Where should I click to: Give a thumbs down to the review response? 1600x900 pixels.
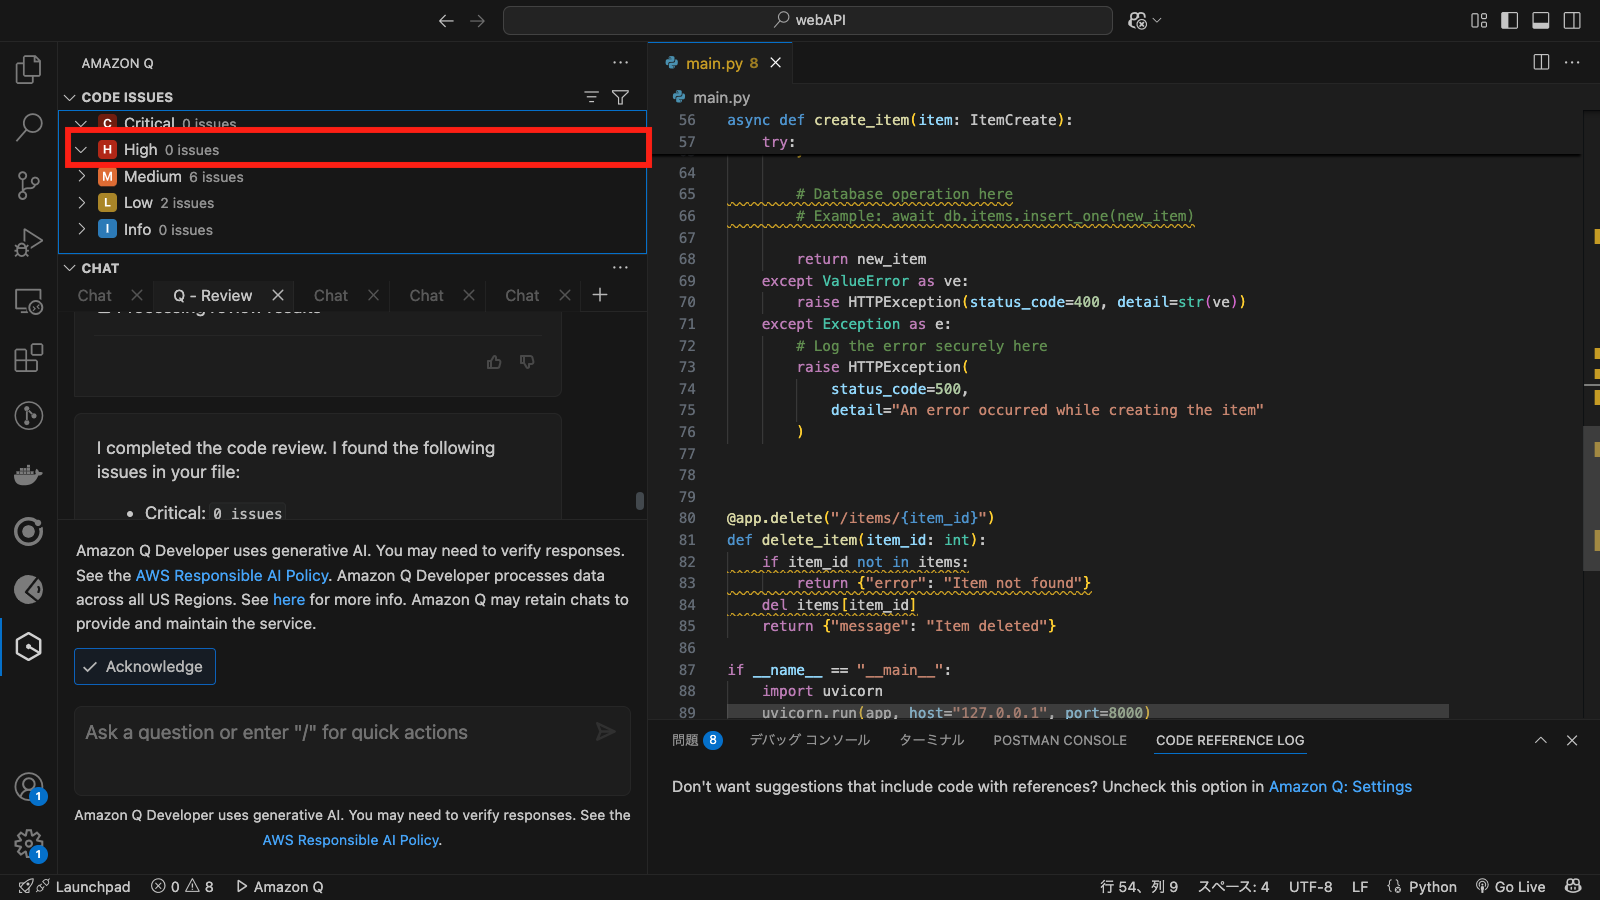point(527,361)
